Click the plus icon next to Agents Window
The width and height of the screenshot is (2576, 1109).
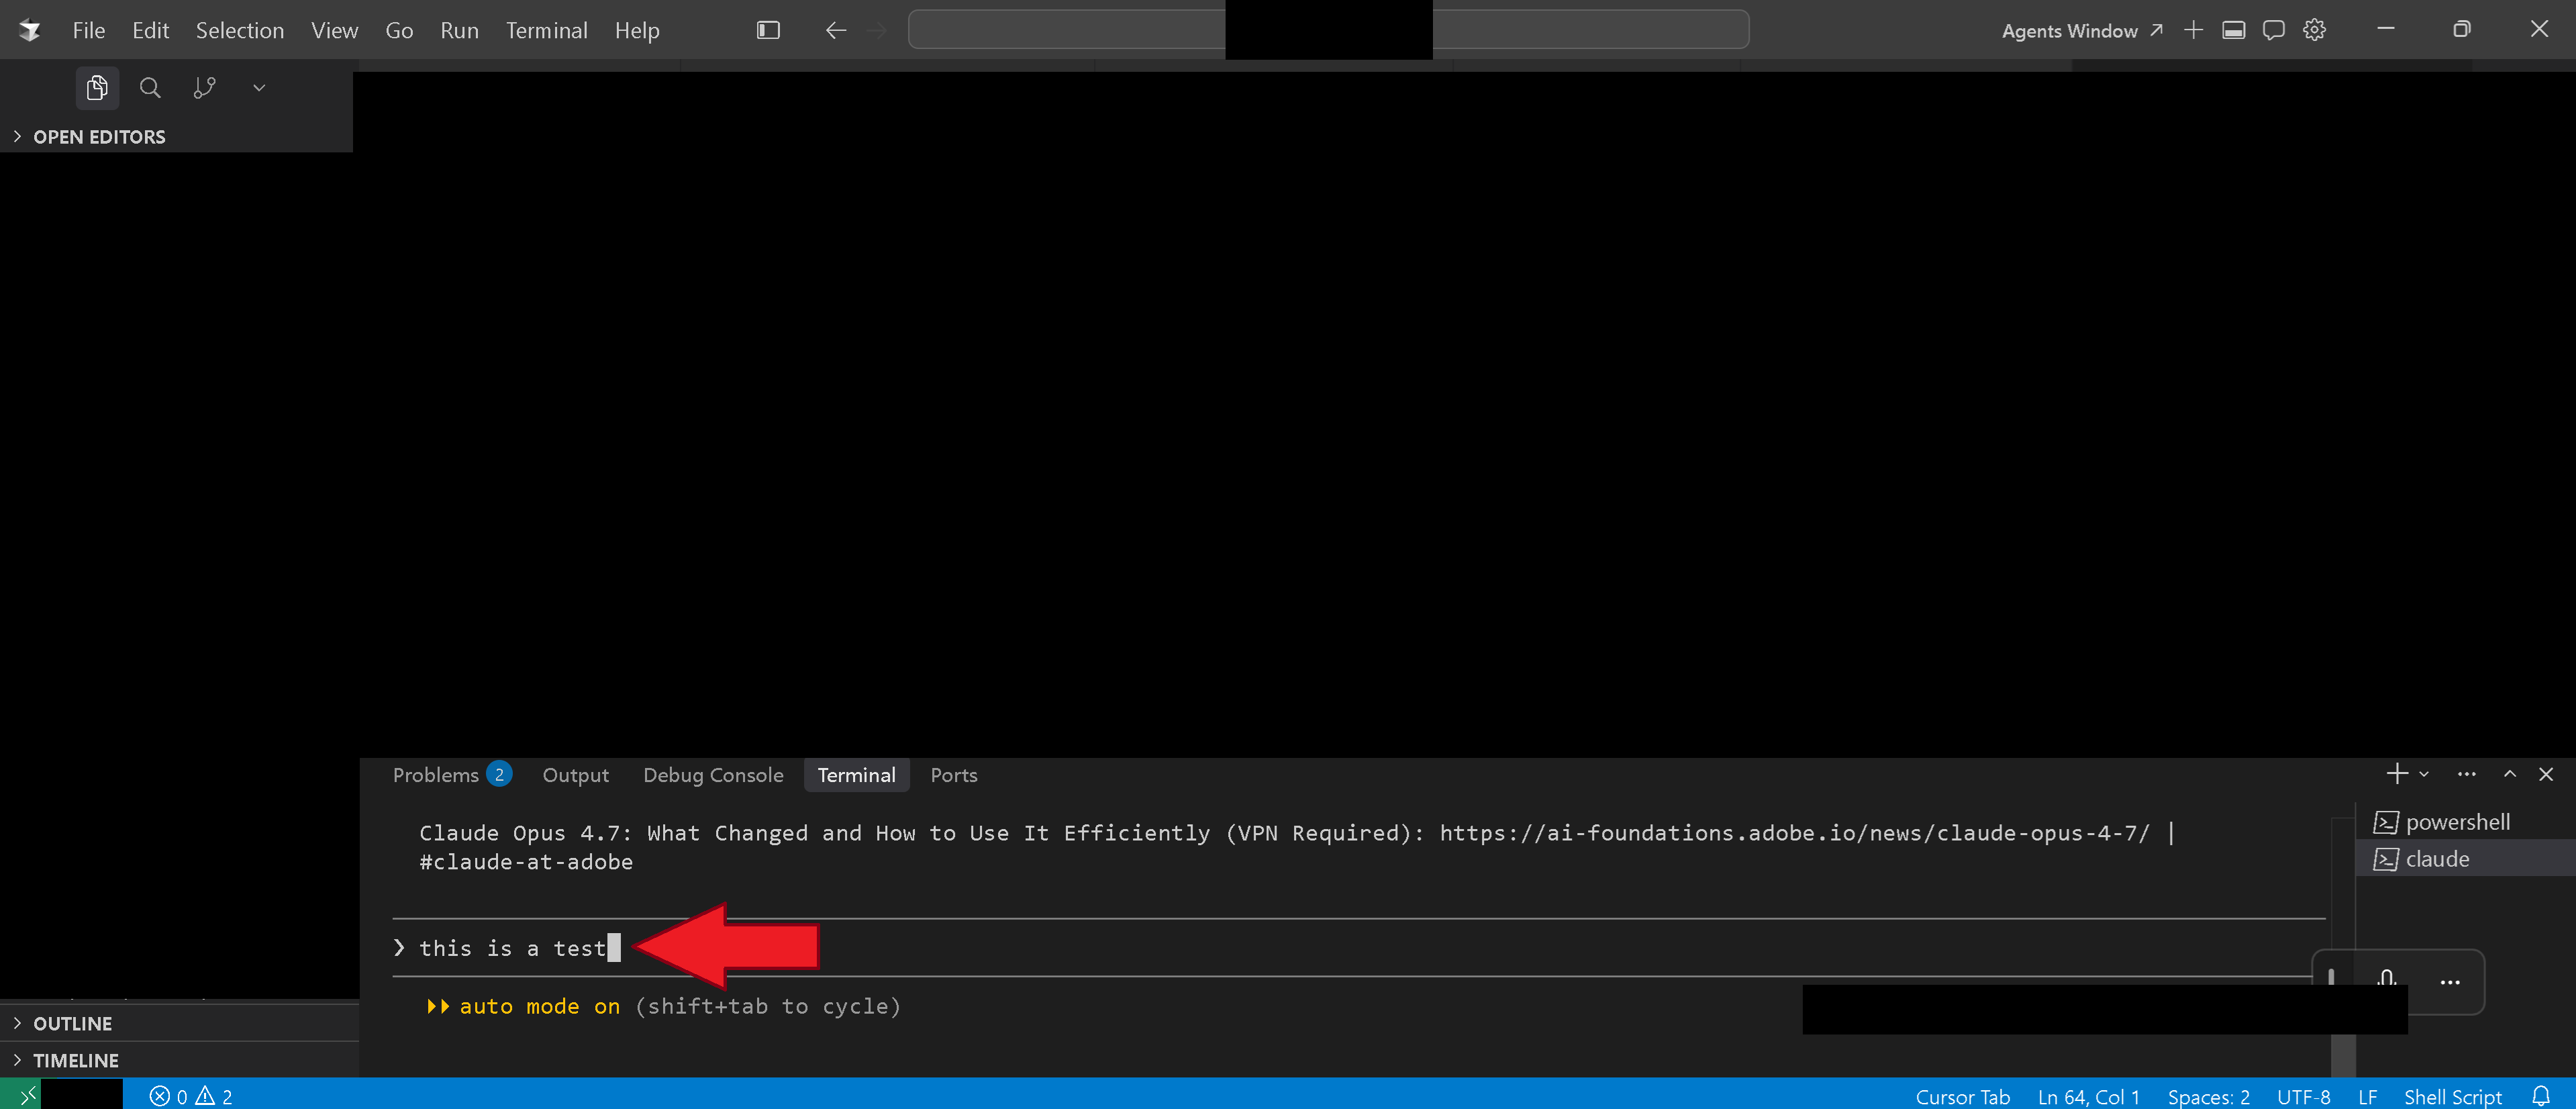pos(2193,30)
